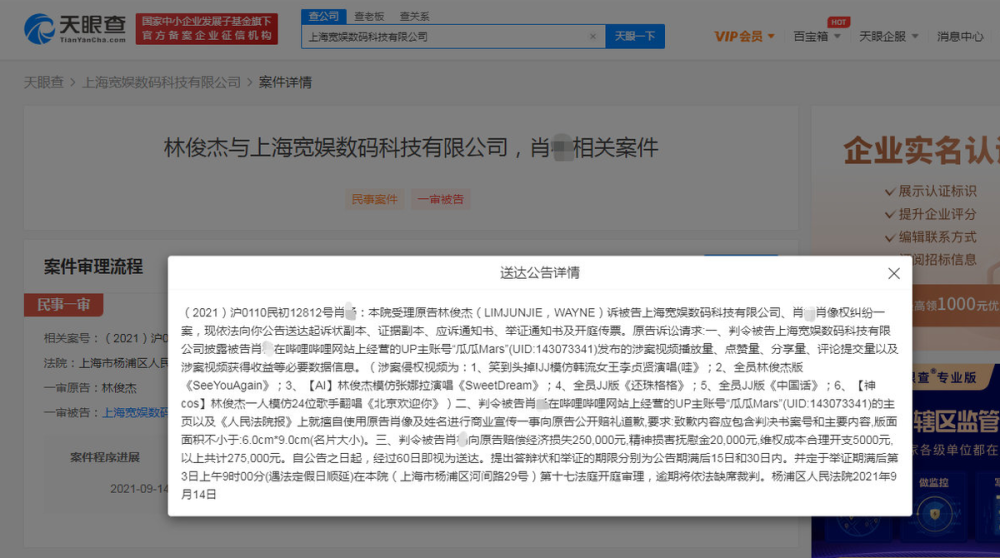
Task: Select the 查关系 tab
Action: [415, 17]
